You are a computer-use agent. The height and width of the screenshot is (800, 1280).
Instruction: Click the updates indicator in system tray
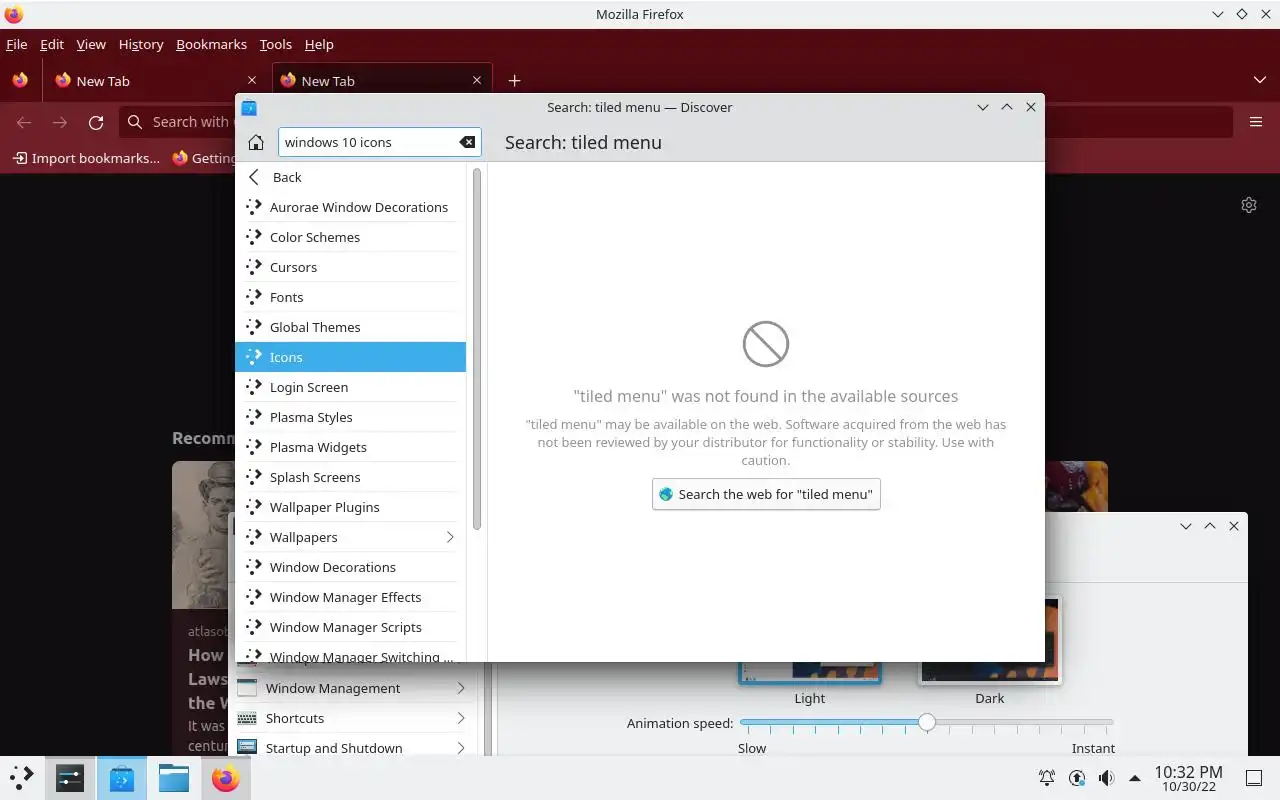1077,778
